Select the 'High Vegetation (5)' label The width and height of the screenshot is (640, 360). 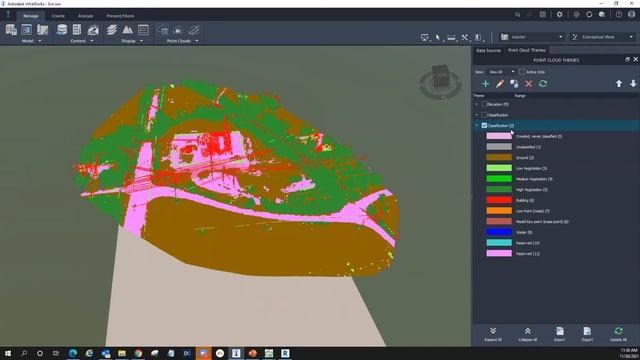(x=531, y=189)
